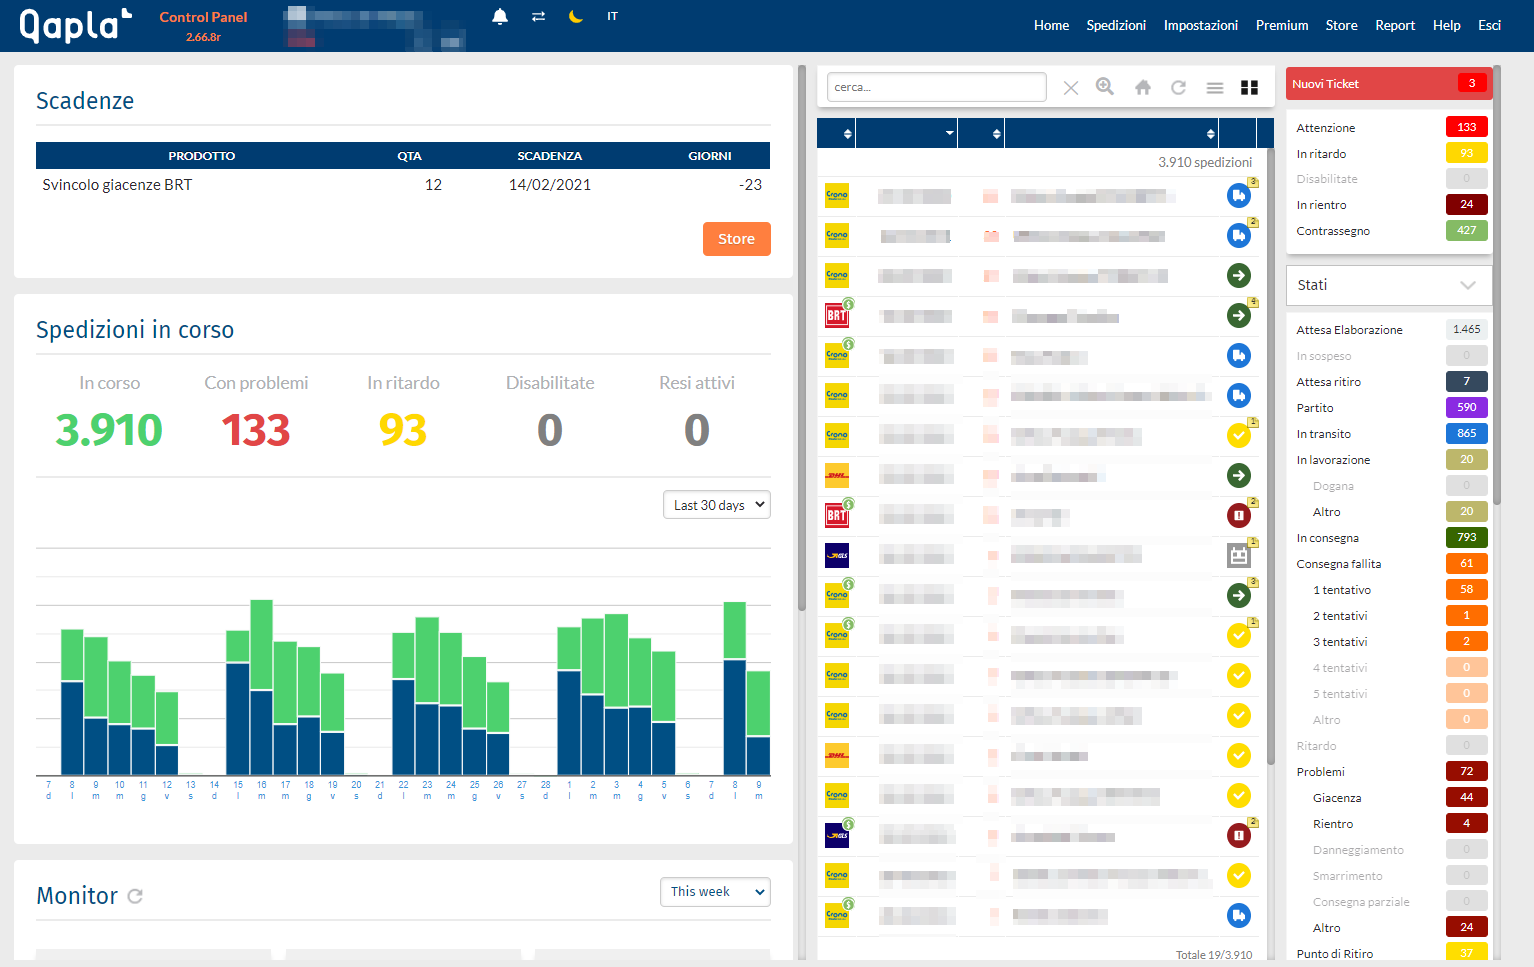Open the Help menu
Image resolution: width=1534 pixels, height=967 pixels.
pyautogui.click(x=1446, y=25)
